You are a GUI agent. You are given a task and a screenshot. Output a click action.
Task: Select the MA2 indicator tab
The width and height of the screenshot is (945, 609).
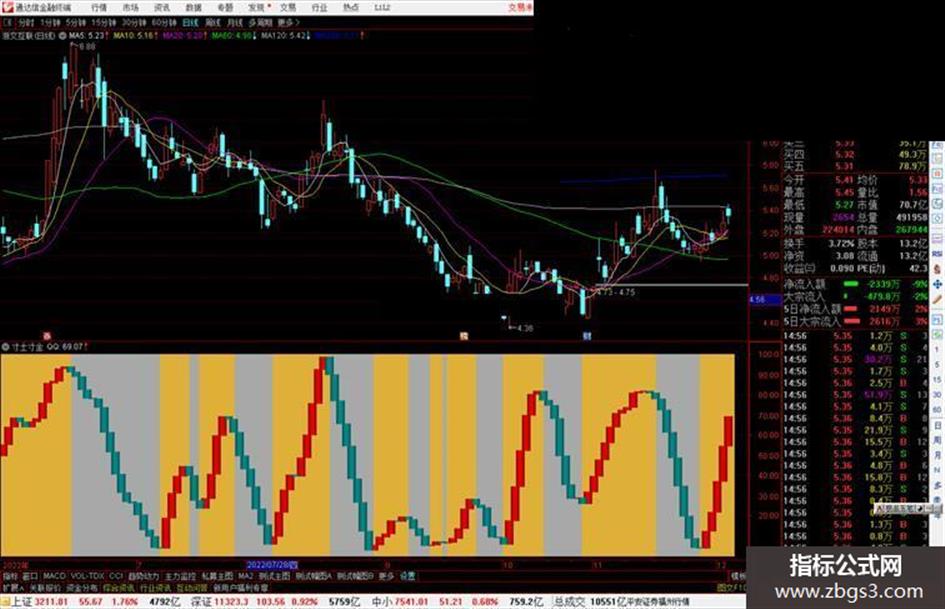tap(245, 576)
